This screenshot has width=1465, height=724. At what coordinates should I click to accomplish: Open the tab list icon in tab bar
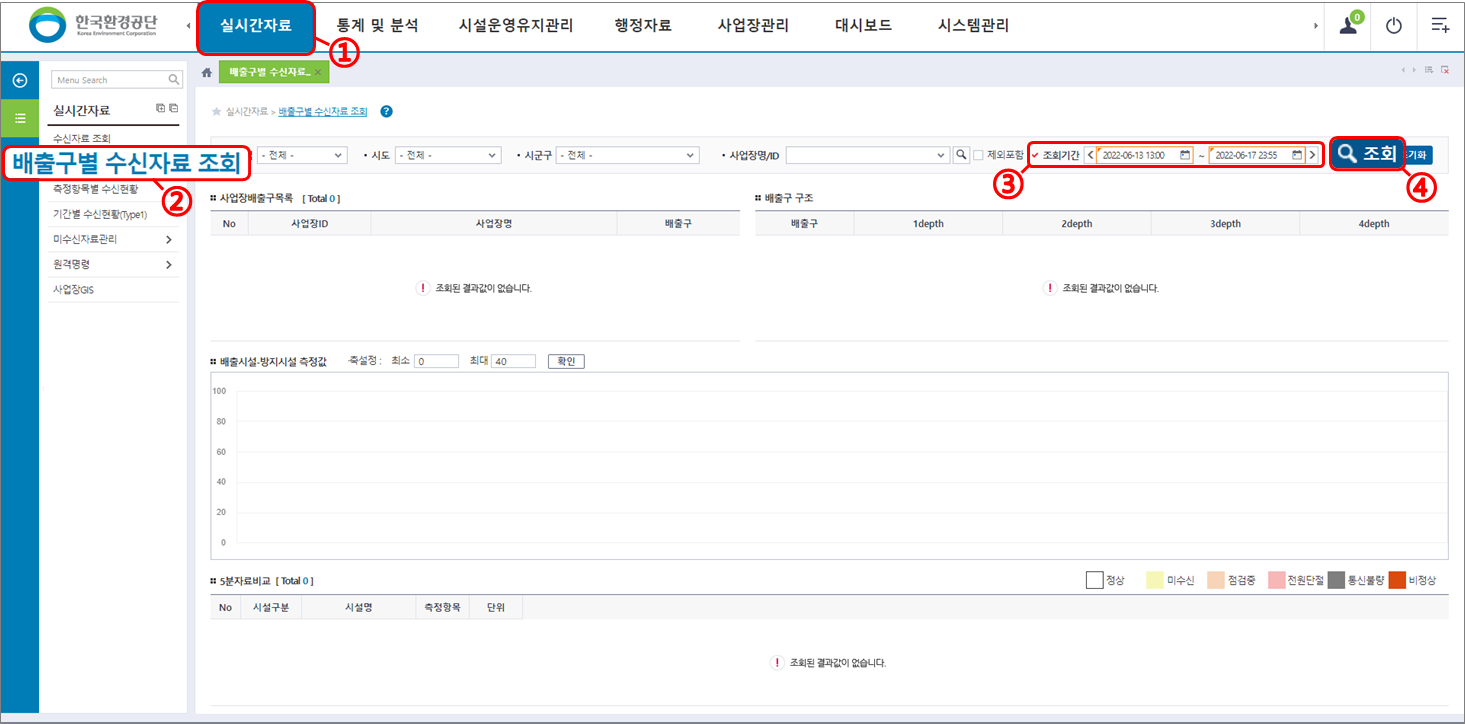(1429, 70)
